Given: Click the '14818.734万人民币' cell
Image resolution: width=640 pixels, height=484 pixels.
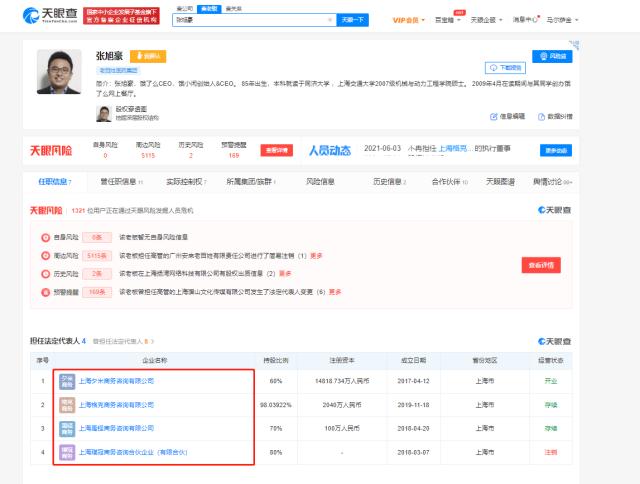Looking at the screenshot, I should pos(342,381).
